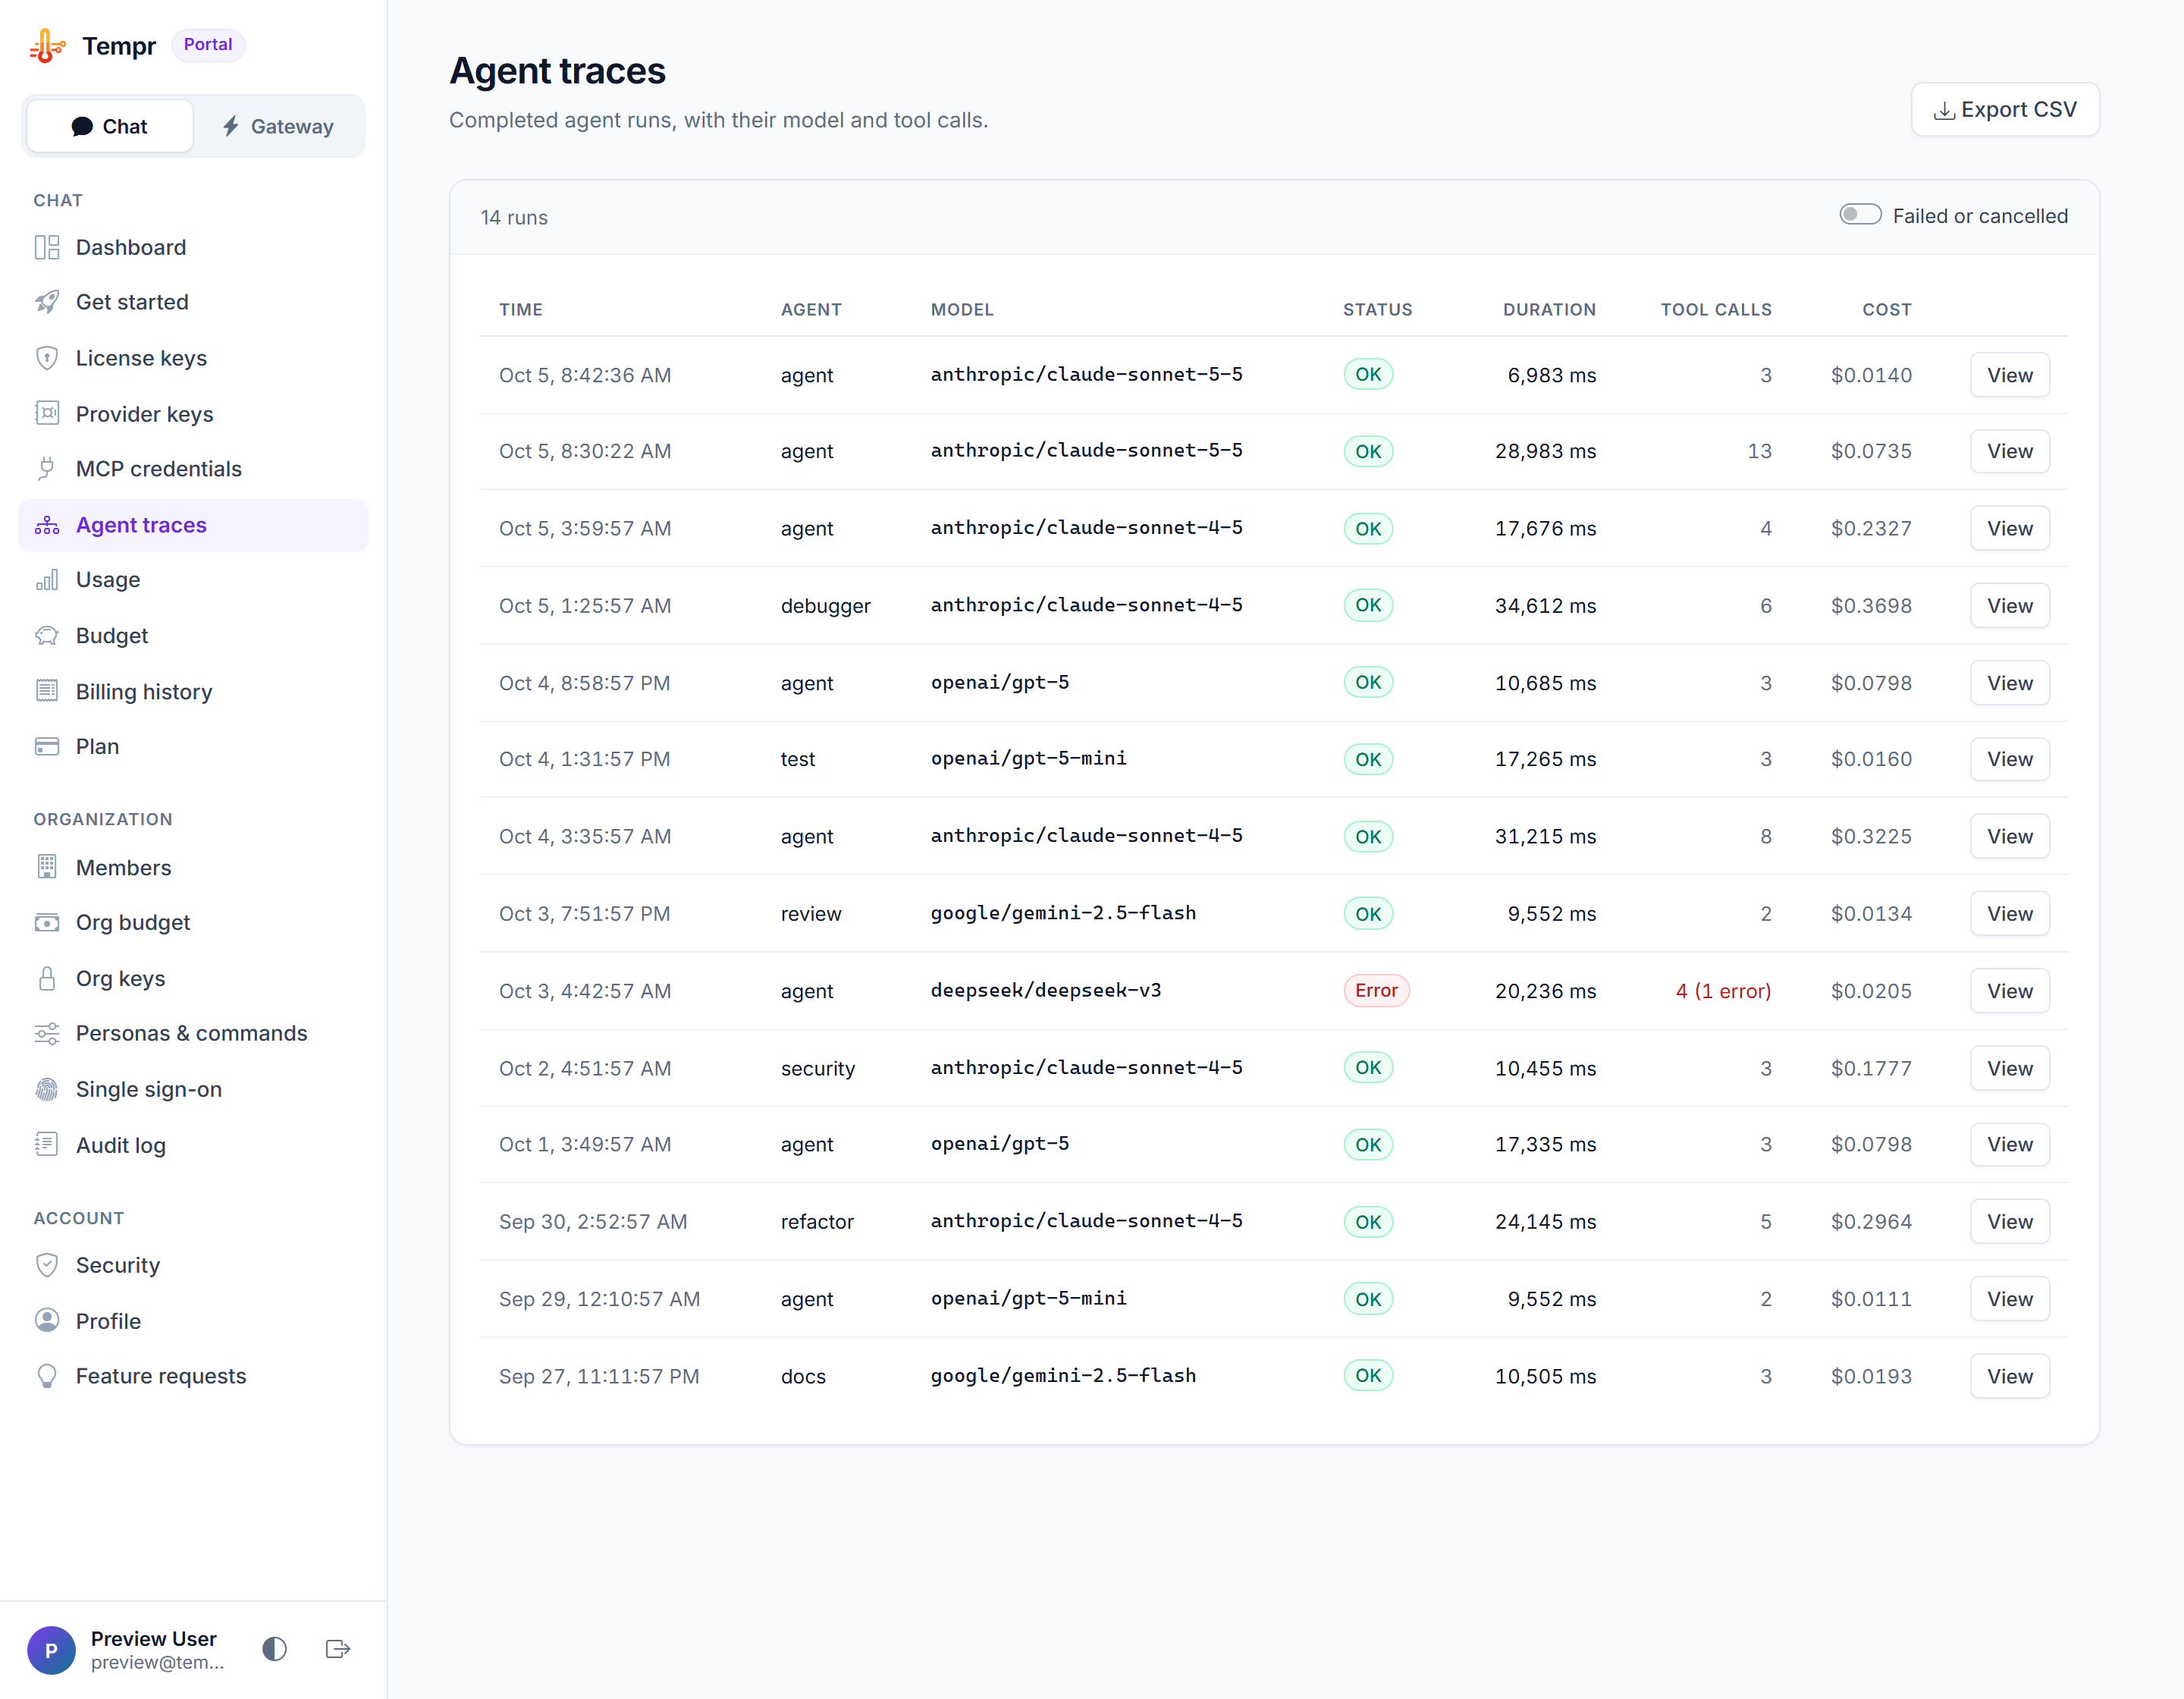Switch to the Chat tab
This screenshot has height=1699, width=2184.
(110, 126)
